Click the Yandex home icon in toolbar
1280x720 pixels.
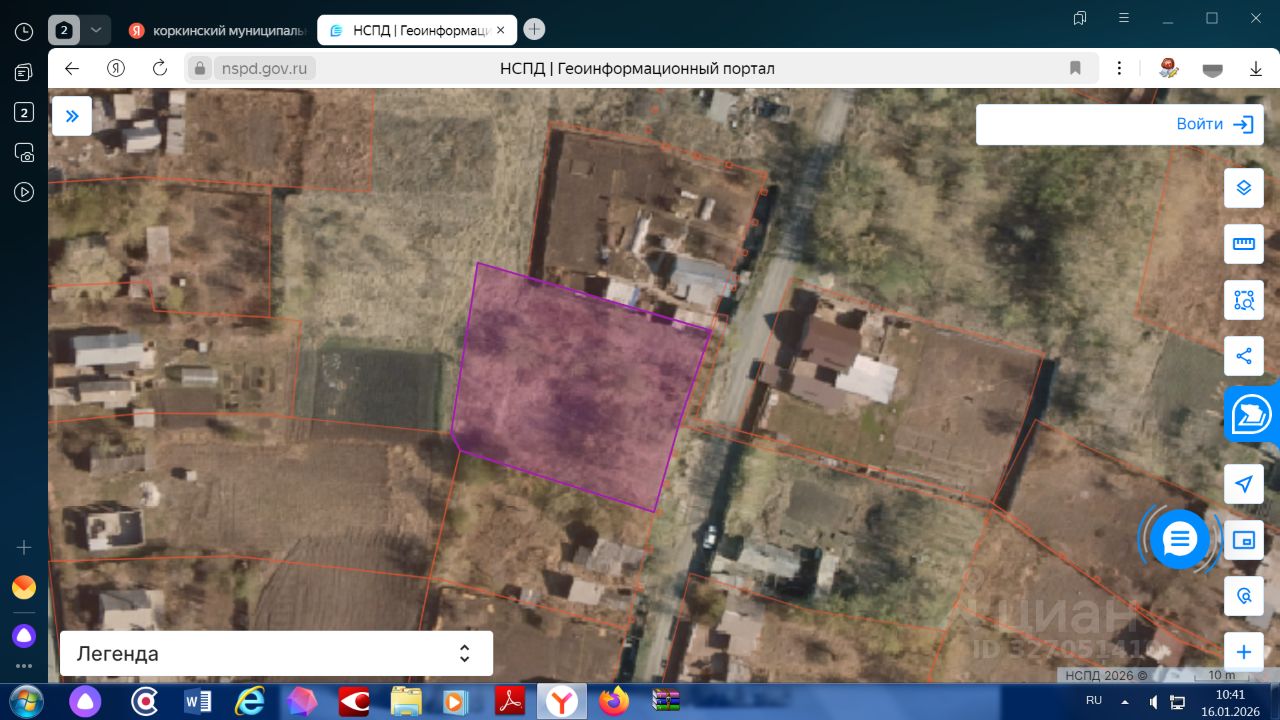[x=116, y=68]
